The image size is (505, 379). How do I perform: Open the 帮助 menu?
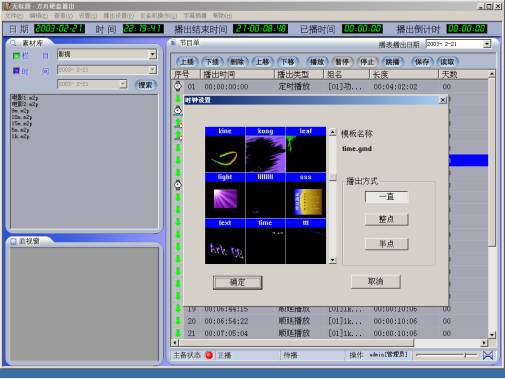click(222, 16)
